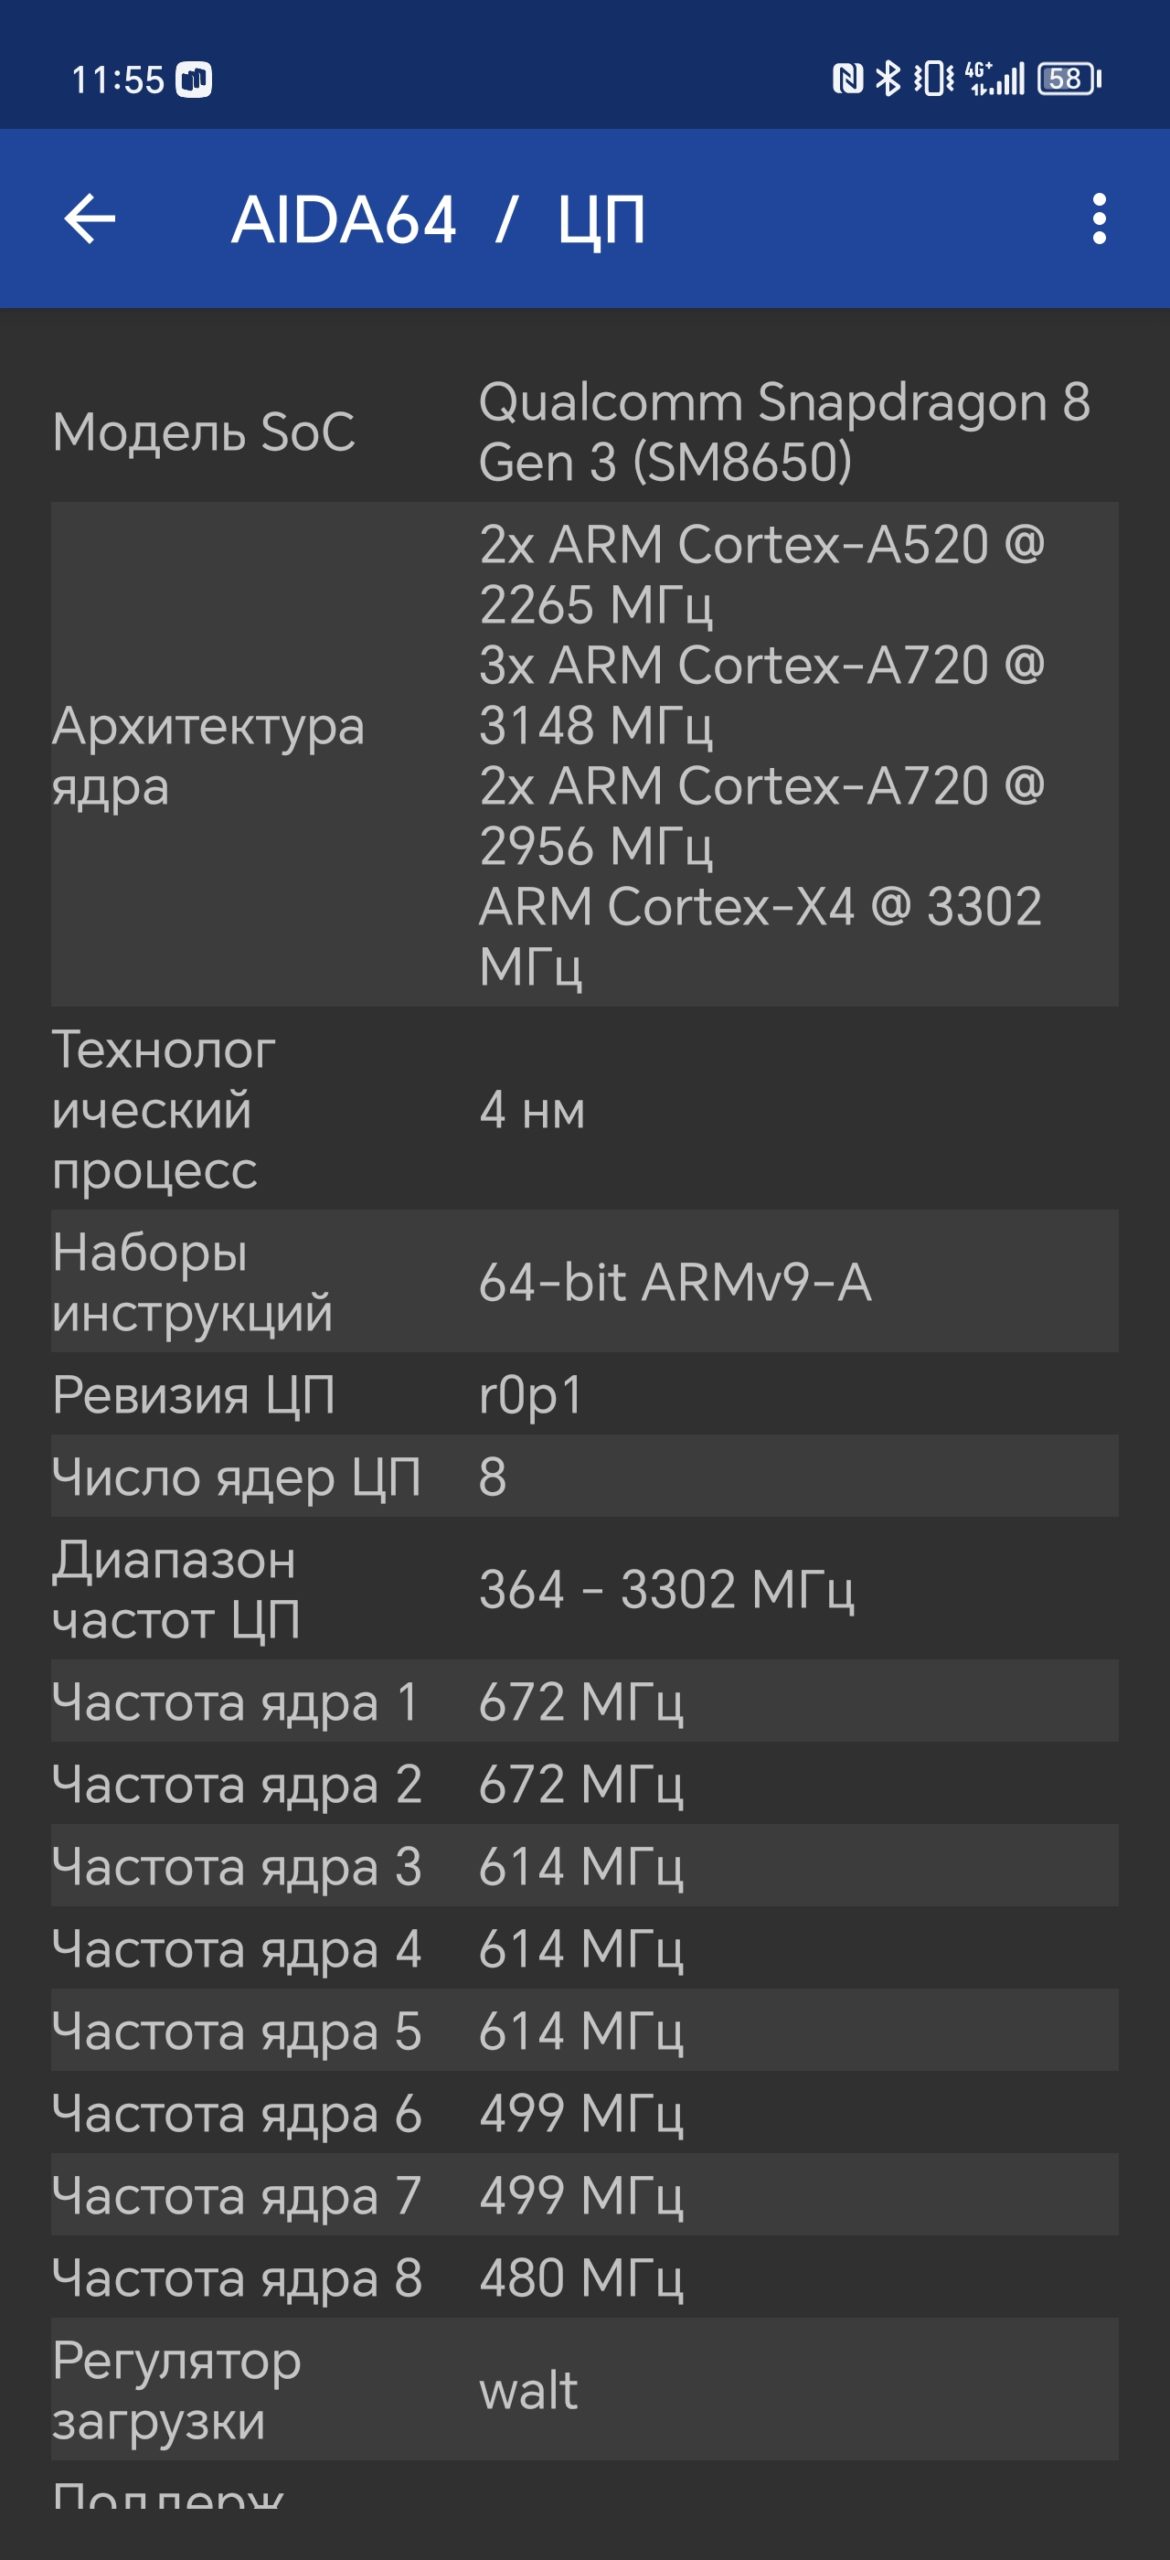Tap the NFC status bar icon

point(847,78)
